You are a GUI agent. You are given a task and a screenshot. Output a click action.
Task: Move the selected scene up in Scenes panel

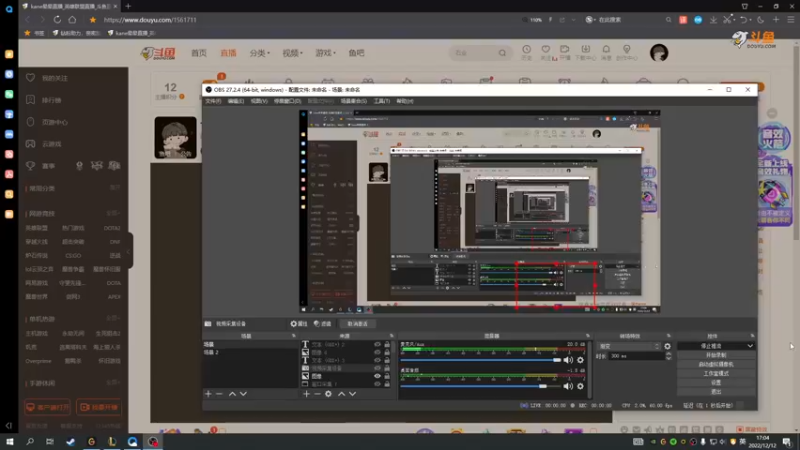click(232, 394)
